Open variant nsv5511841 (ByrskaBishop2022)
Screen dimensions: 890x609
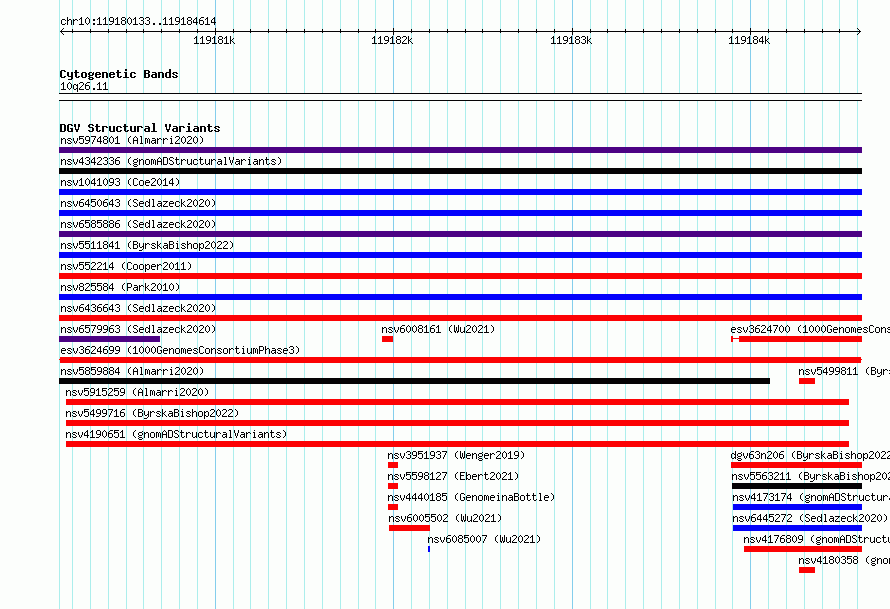pos(147,245)
